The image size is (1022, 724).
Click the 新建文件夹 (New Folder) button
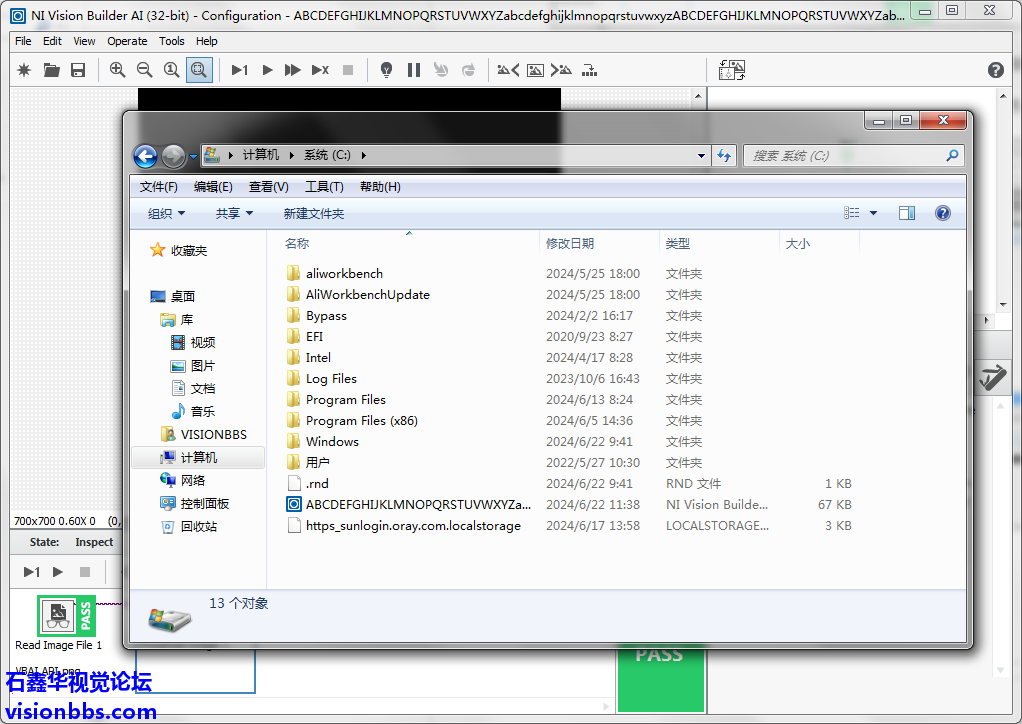tap(313, 213)
